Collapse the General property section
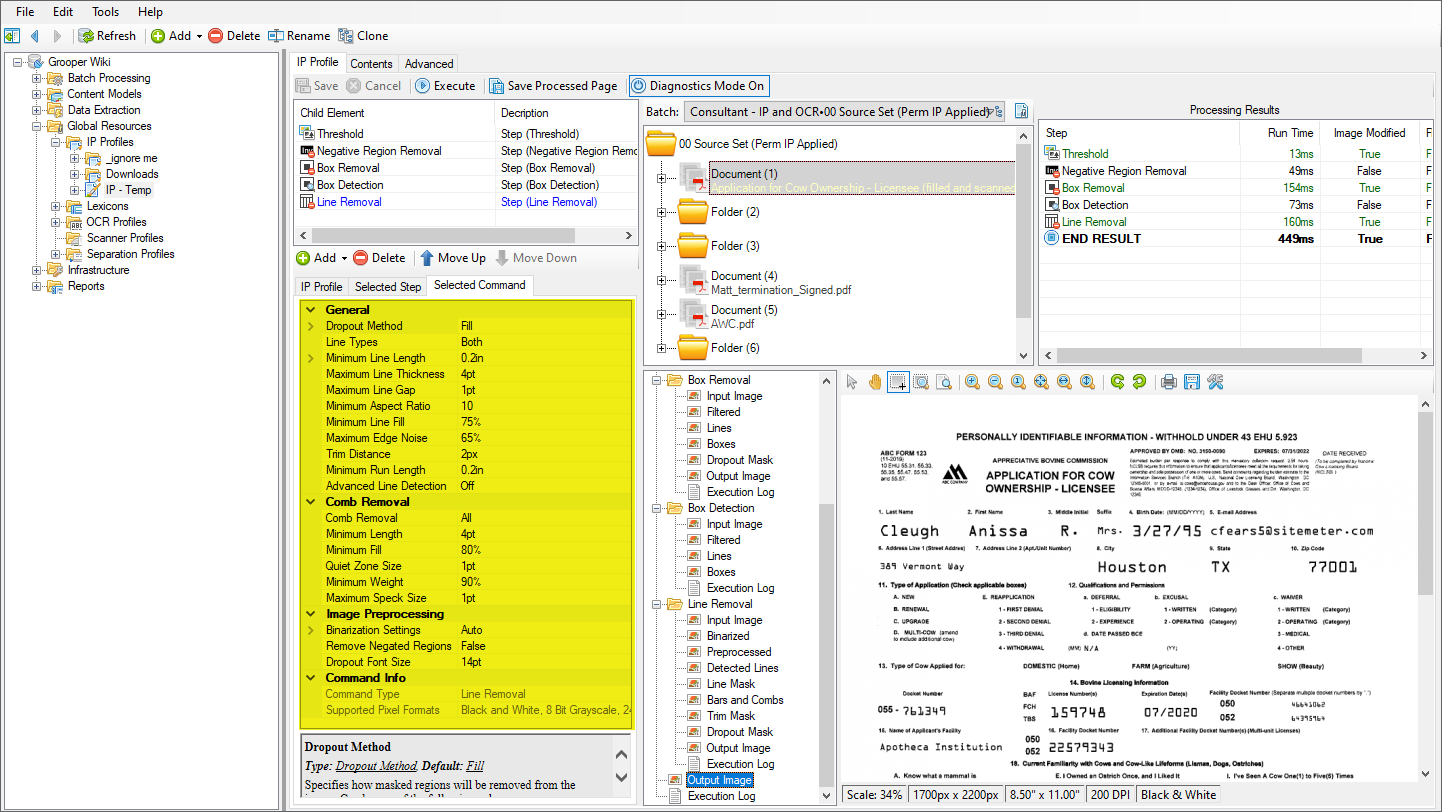 tap(310, 310)
